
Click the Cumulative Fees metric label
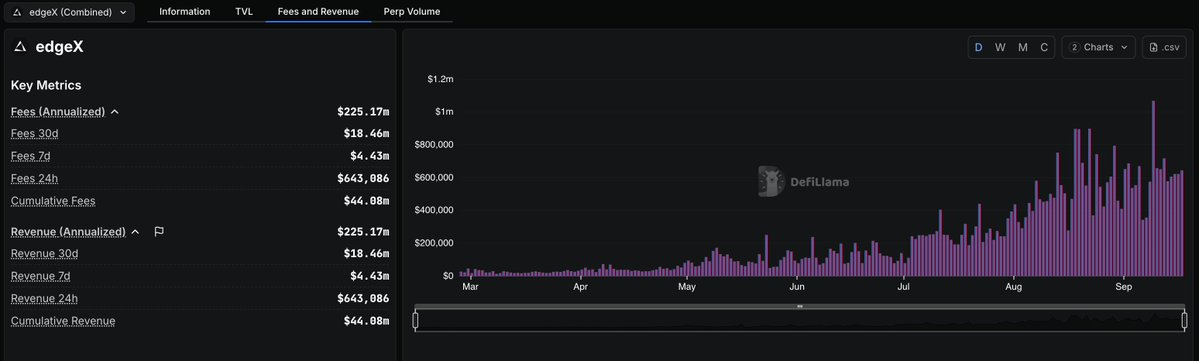pos(53,201)
